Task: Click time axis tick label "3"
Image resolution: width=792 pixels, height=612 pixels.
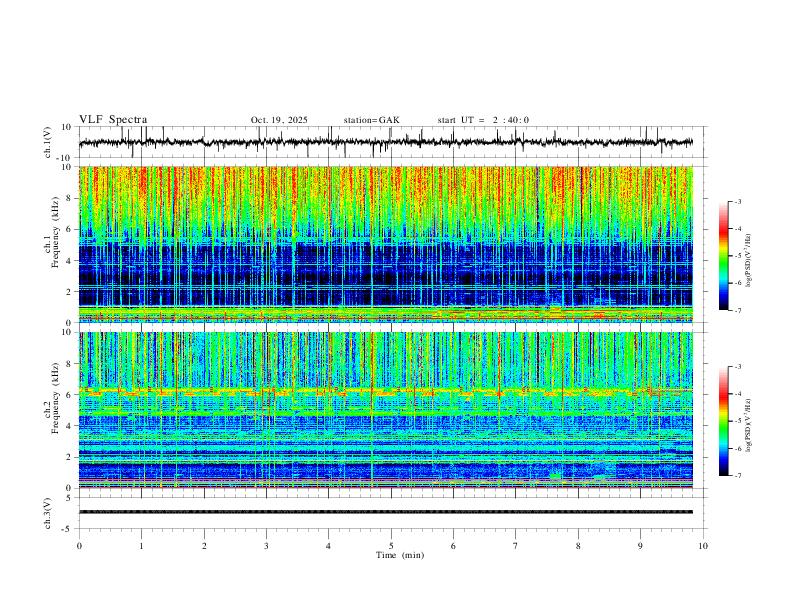Action: pyautogui.click(x=266, y=546)
